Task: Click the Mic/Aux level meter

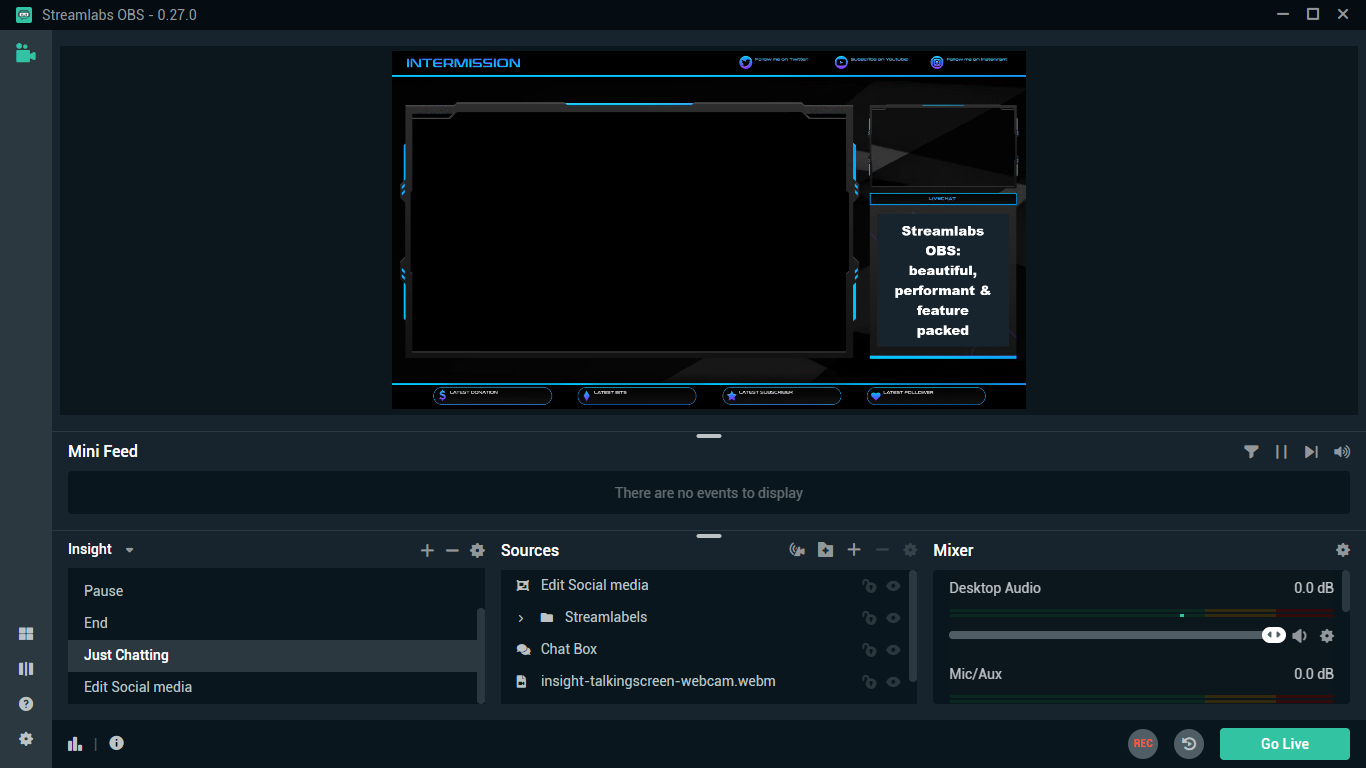Action: coord(1141,698)
